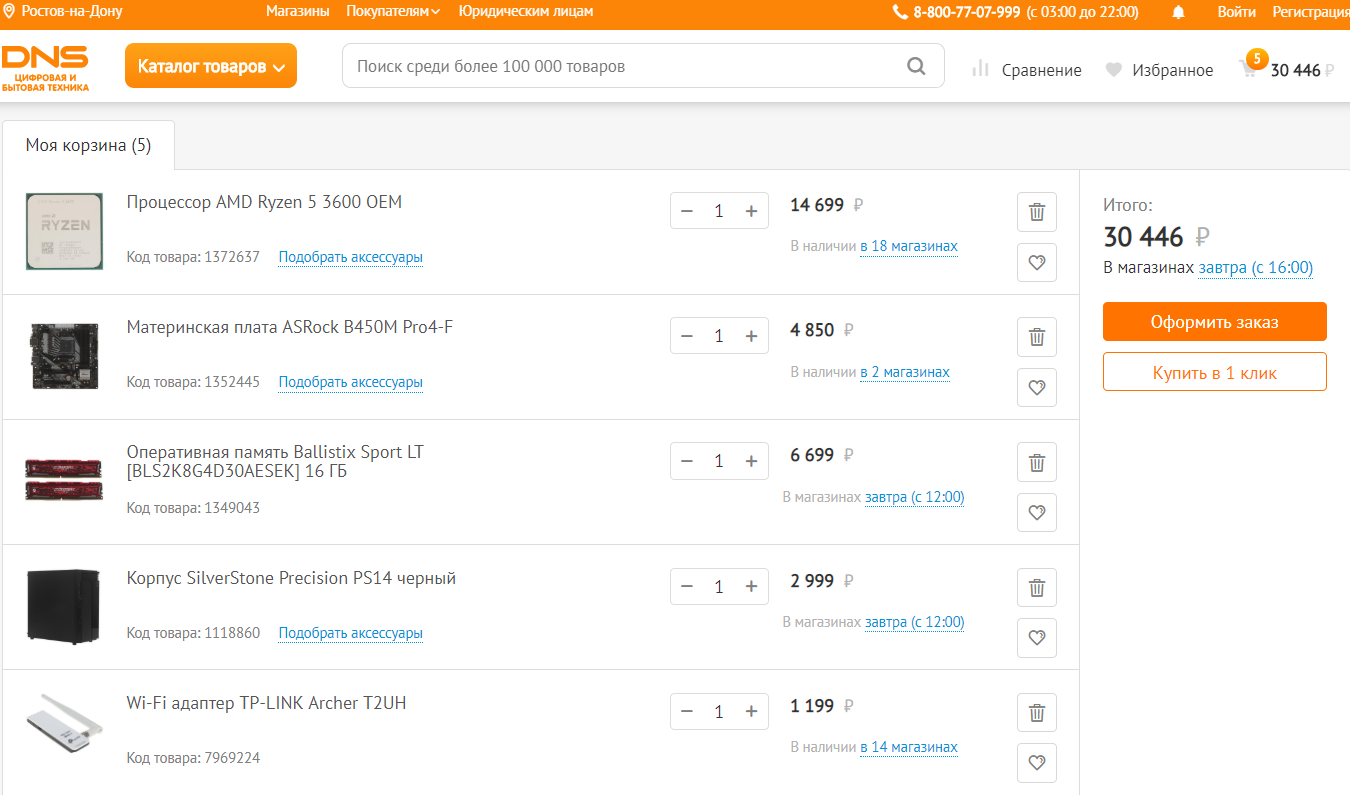Add Ballistix Sport LT memory to favorites
Image resolution: width=1350 pixels, height=795 pixels.
coord(1037,513)
